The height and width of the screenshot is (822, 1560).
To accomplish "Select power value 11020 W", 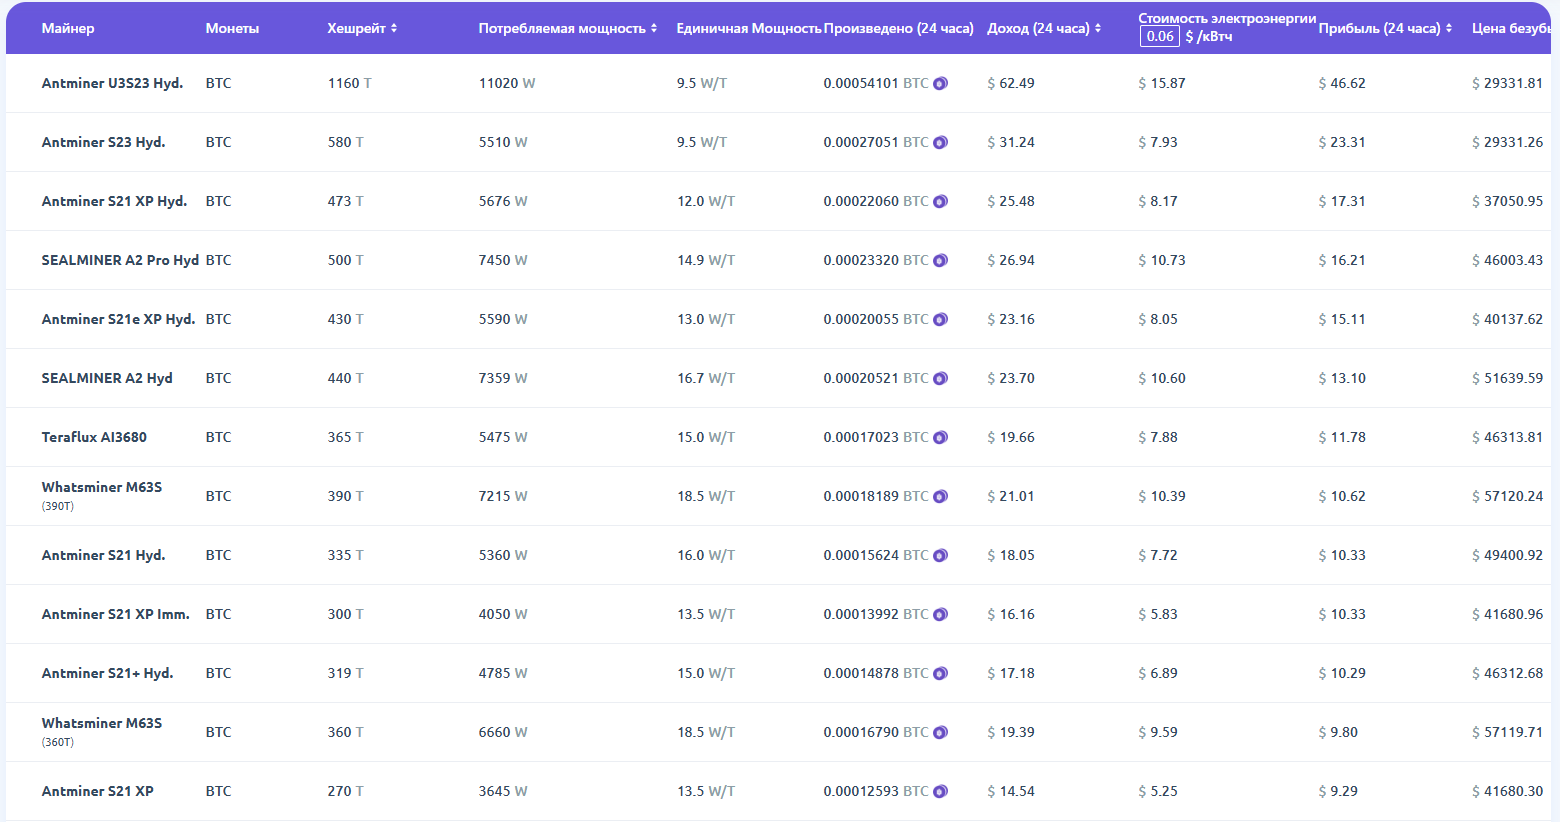I will [x=507, y=83].
